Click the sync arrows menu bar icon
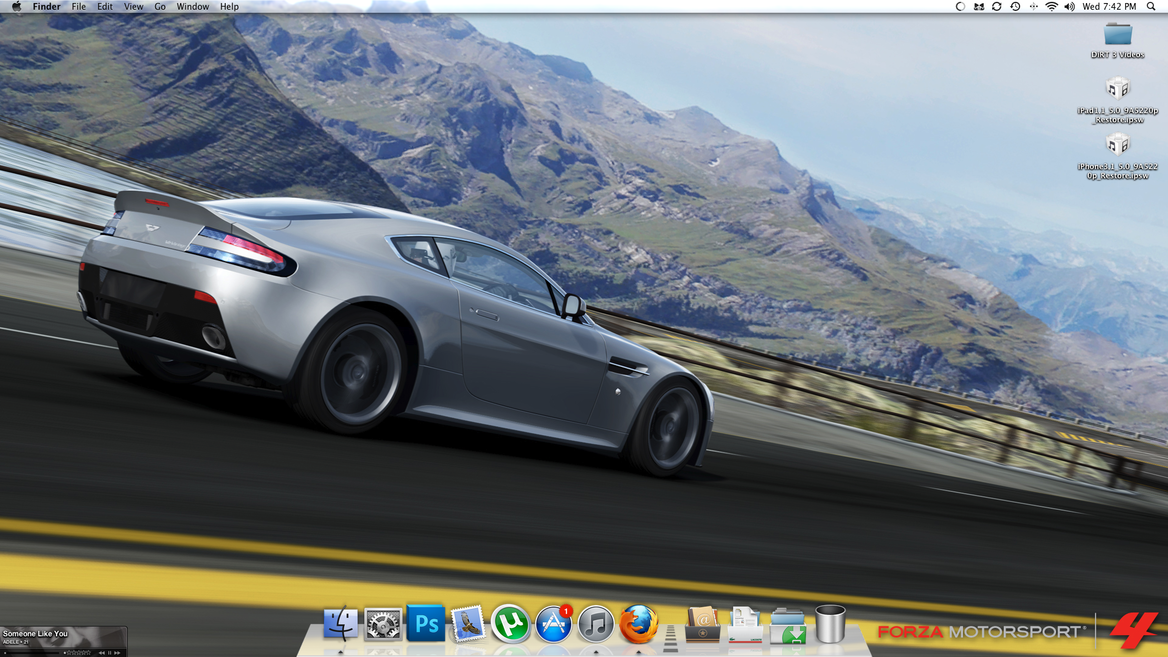Viewport: 1168px width, 657px height. point(996,7)
